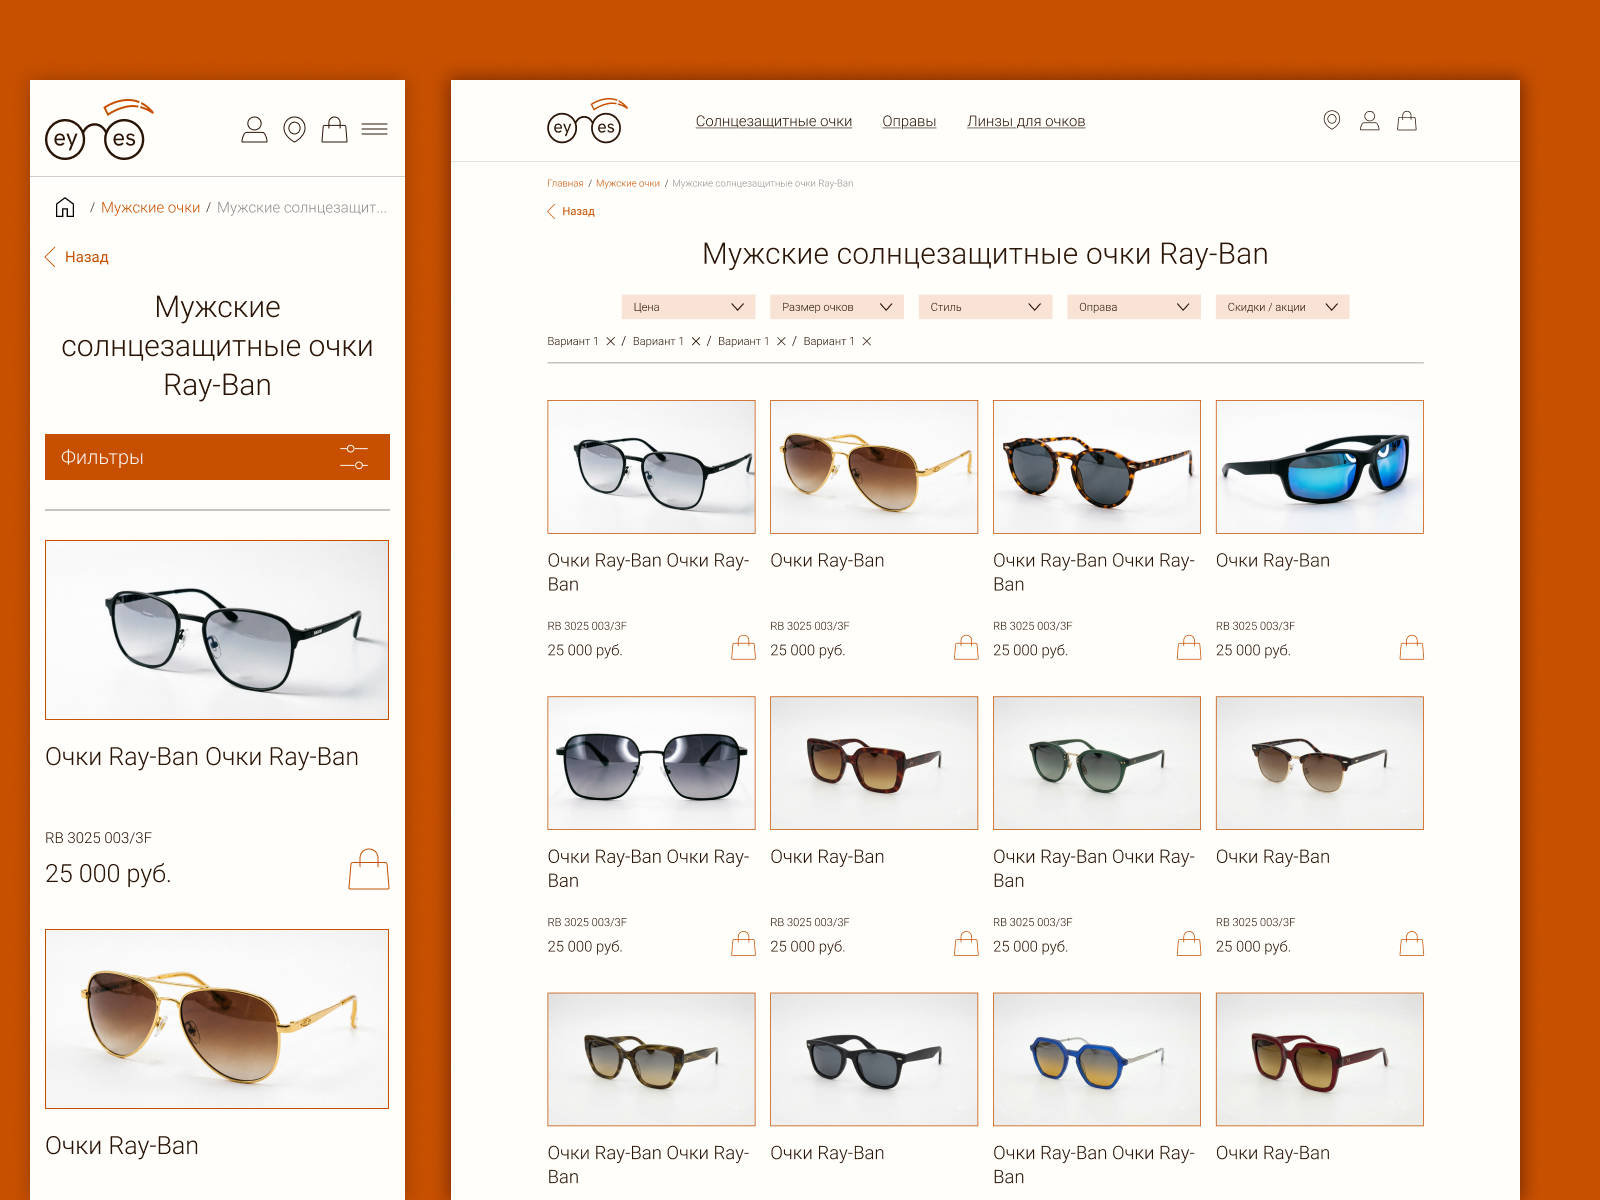Open row three black wayfarer glasses image
Image resolution: width=1600 pixels, height=1200 pixels.
click(874, 1059)
